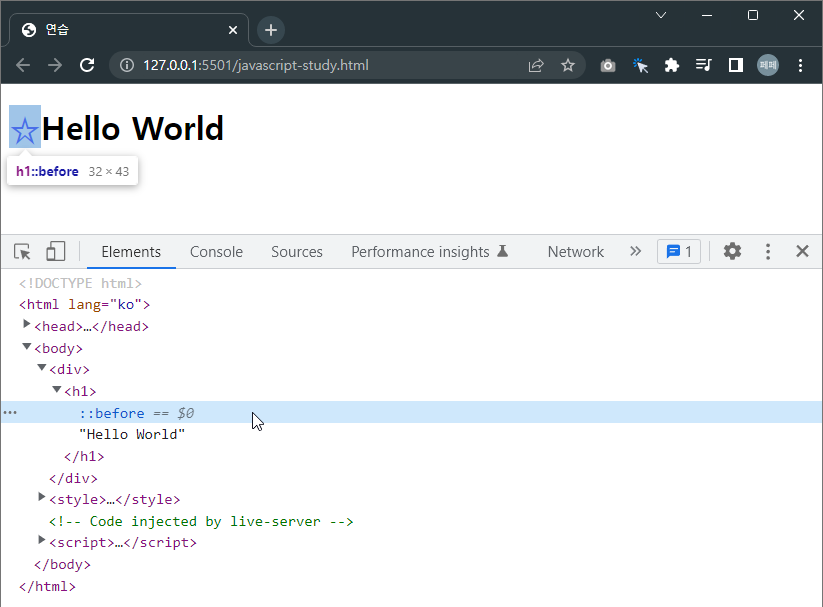View site information icon in address bar
Screen dimensions: 823x607
click(x=126, y=65)
